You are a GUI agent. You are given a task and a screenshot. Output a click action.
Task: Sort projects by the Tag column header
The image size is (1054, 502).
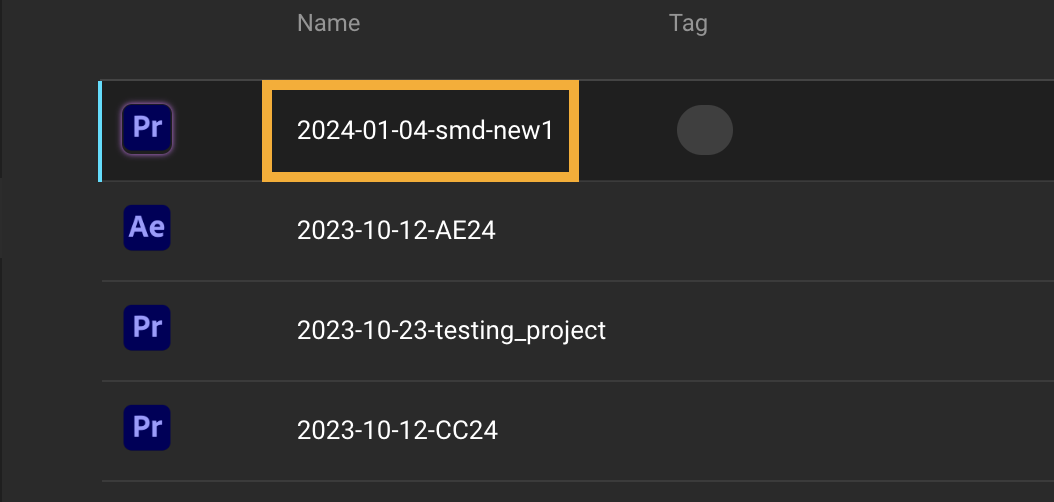[688, 23]
